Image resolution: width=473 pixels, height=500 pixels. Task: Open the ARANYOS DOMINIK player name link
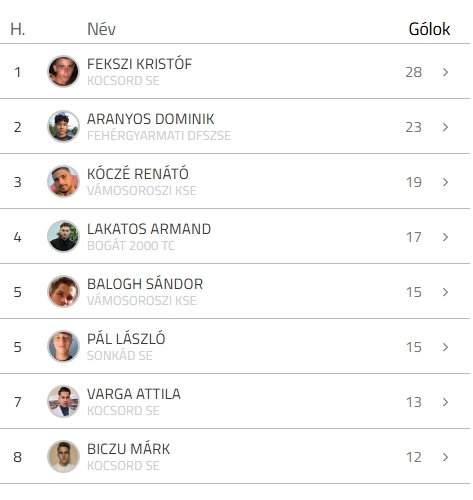pyautogui.click(x=151, y=119)
